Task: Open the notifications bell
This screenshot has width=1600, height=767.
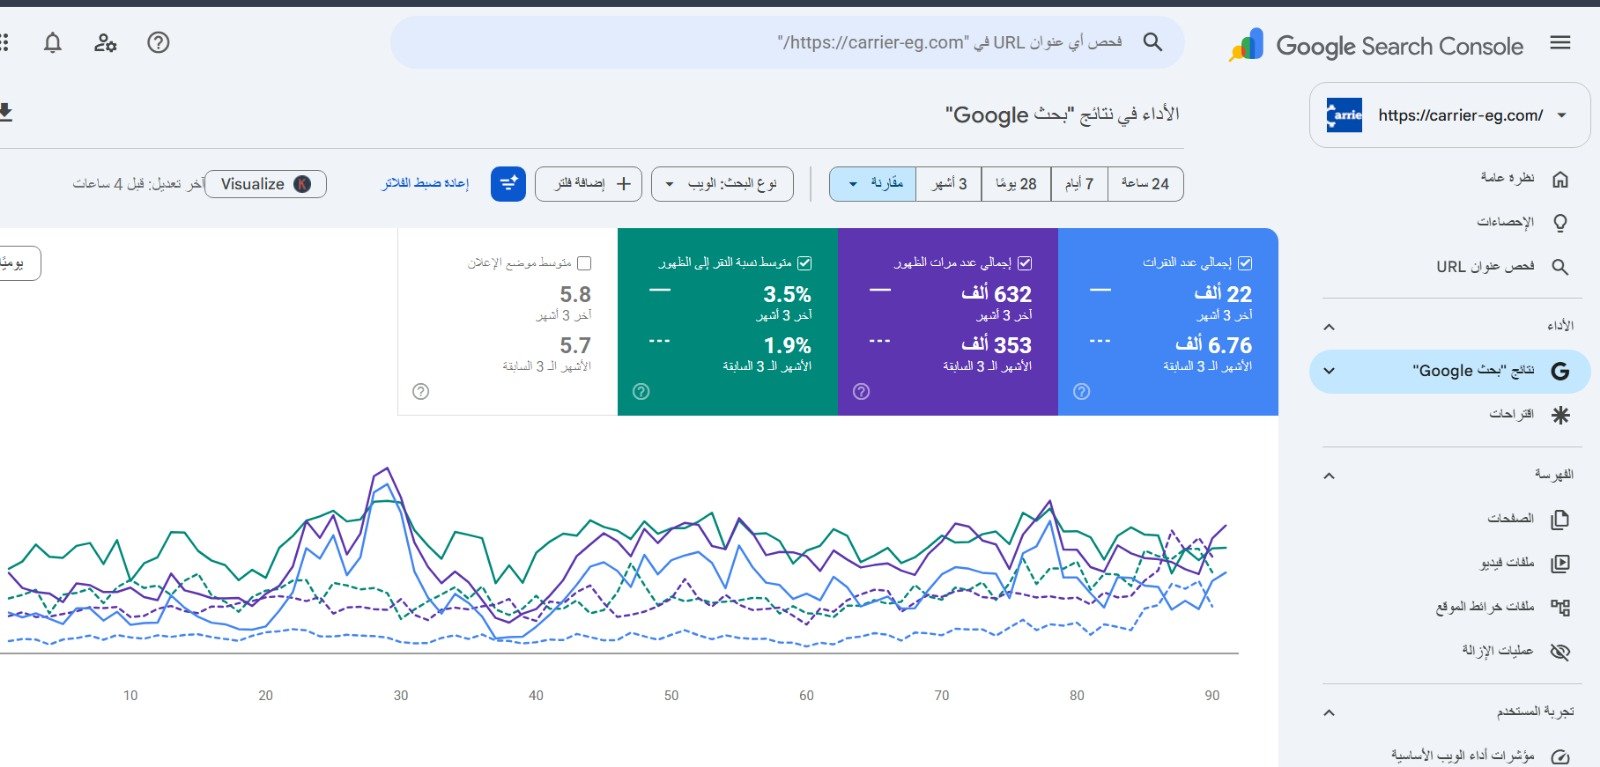Action: click(x=53, y=42)
